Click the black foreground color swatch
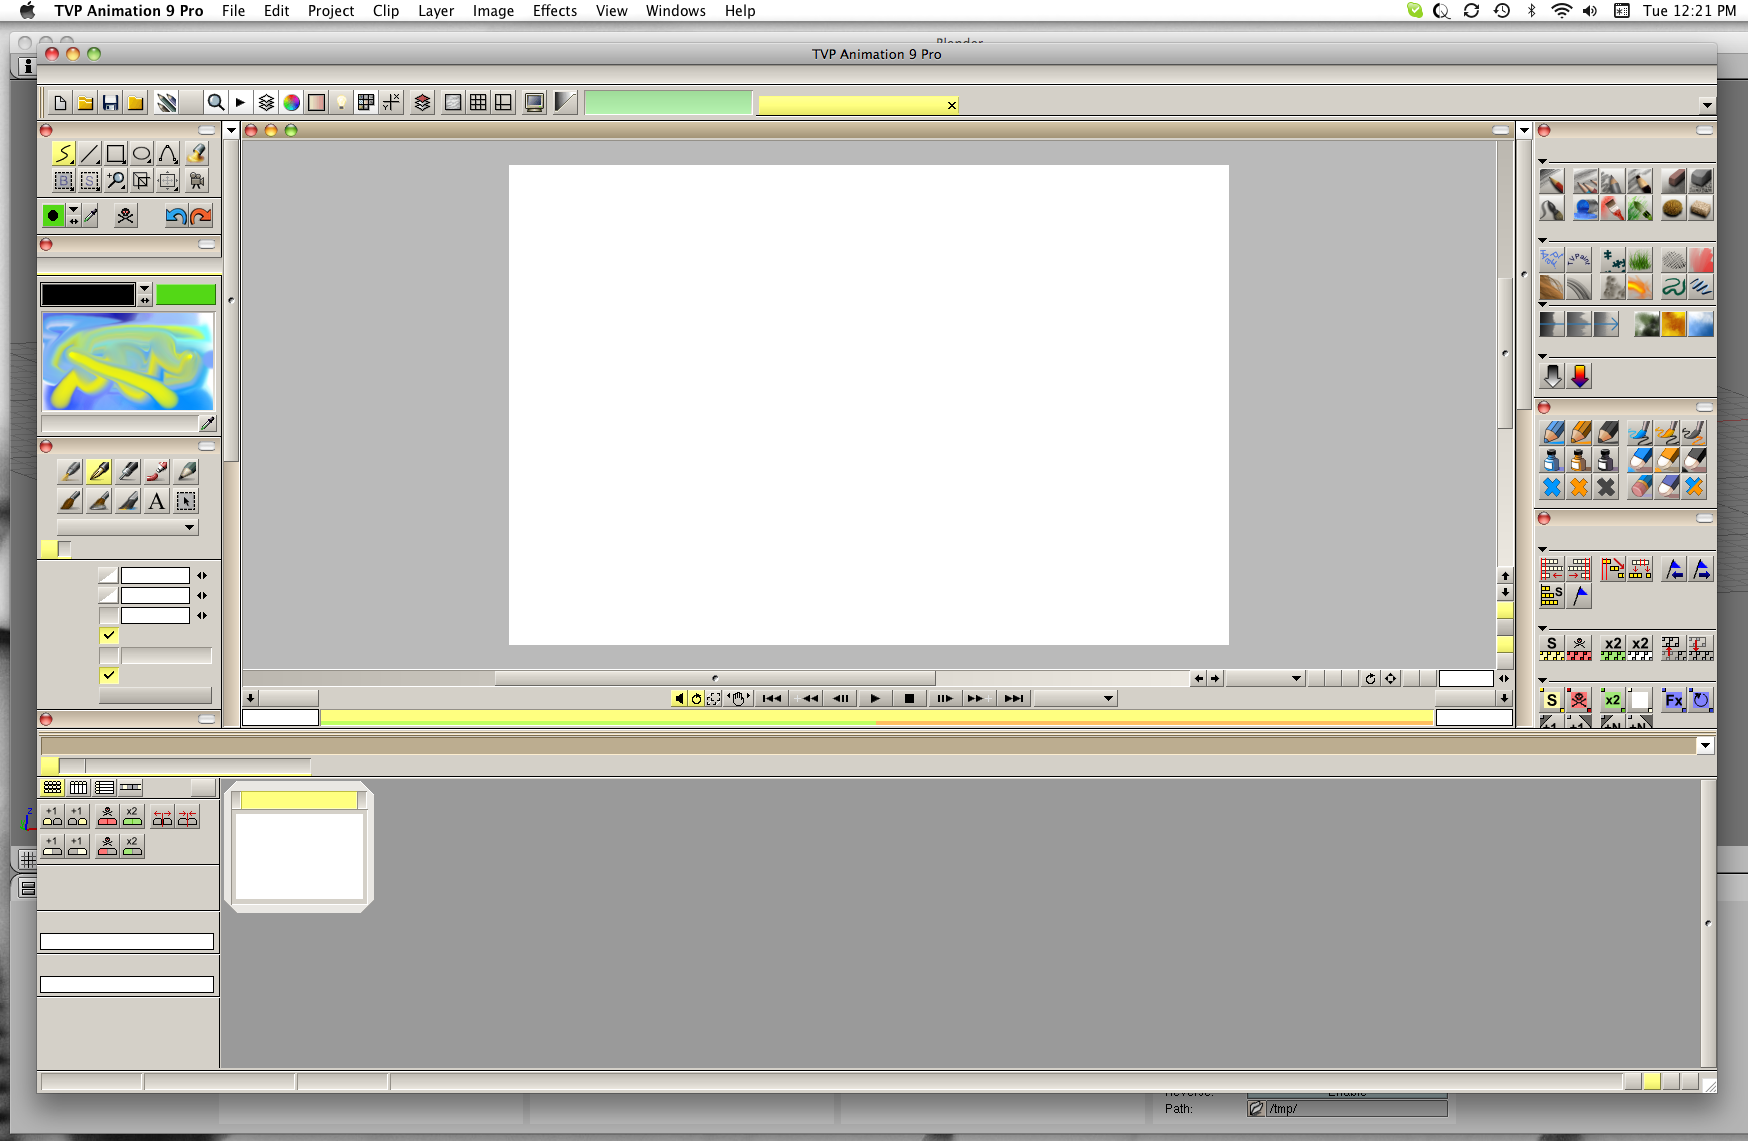Screen dimensions: 1748x1141 88,294
